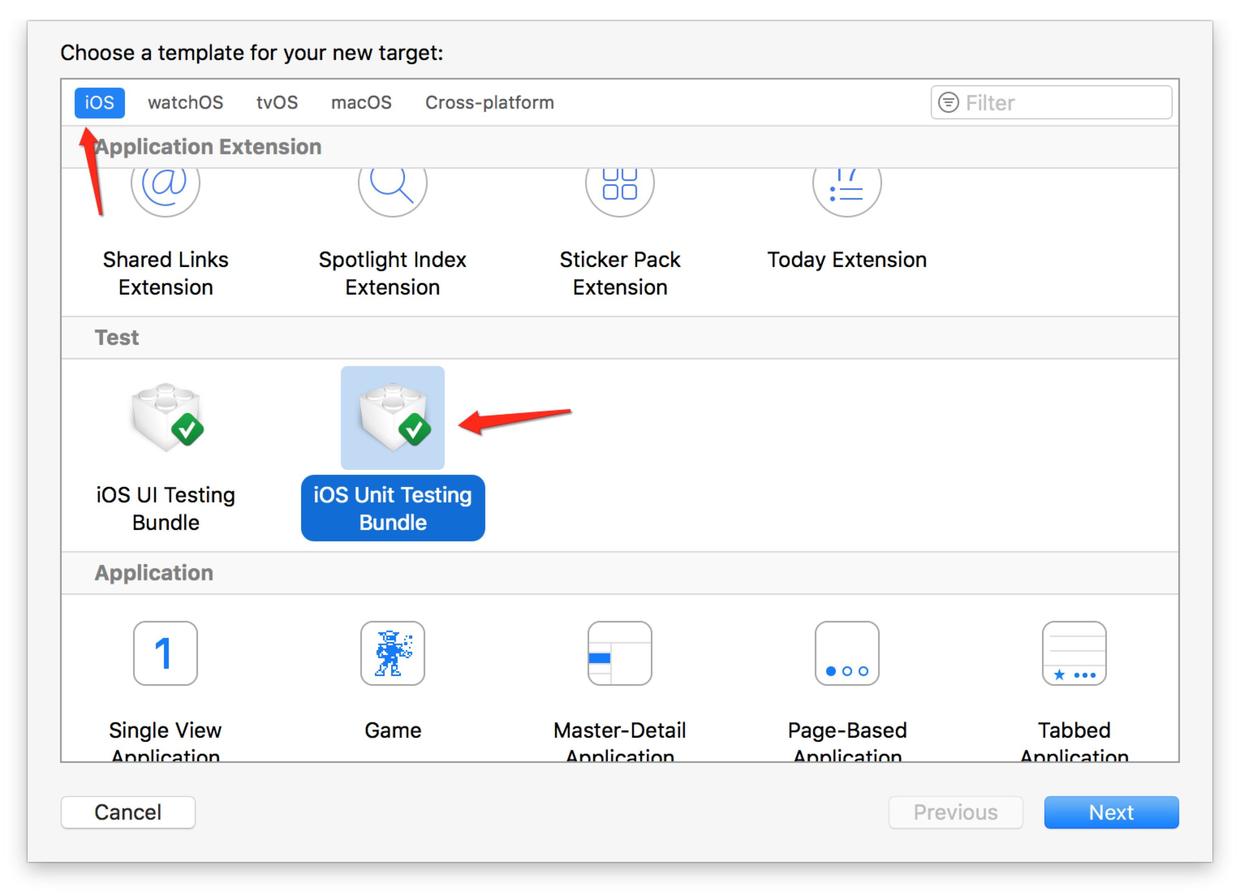
Task: Pick the Single View Application icon
Action: 165,653
